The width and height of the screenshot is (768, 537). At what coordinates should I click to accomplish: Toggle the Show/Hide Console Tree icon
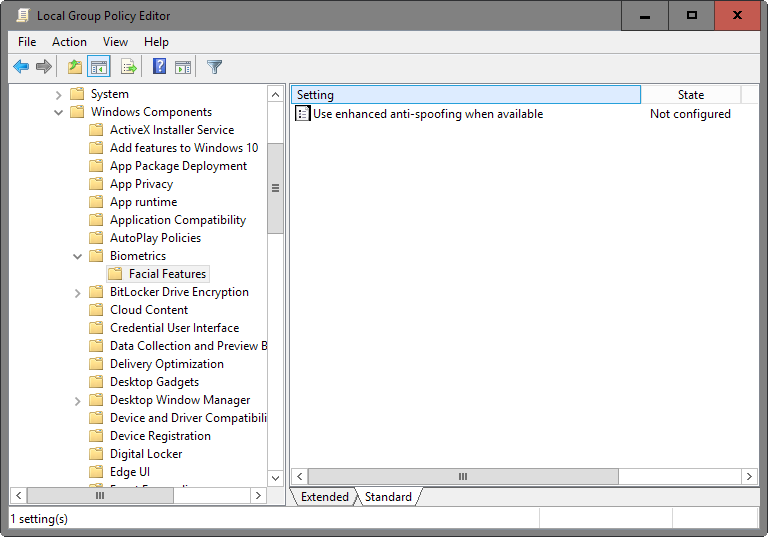pyautogui.click(x=99, y=66)
